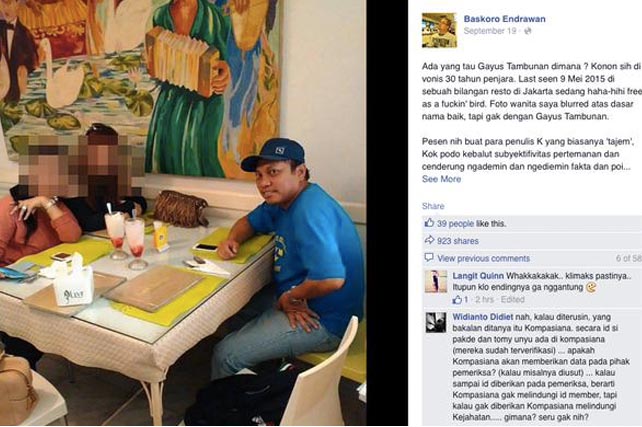The width and height of the screenshot is (642, 427).
Task: Click the Widianto Didiet commenter name
Action: [483, 317]
